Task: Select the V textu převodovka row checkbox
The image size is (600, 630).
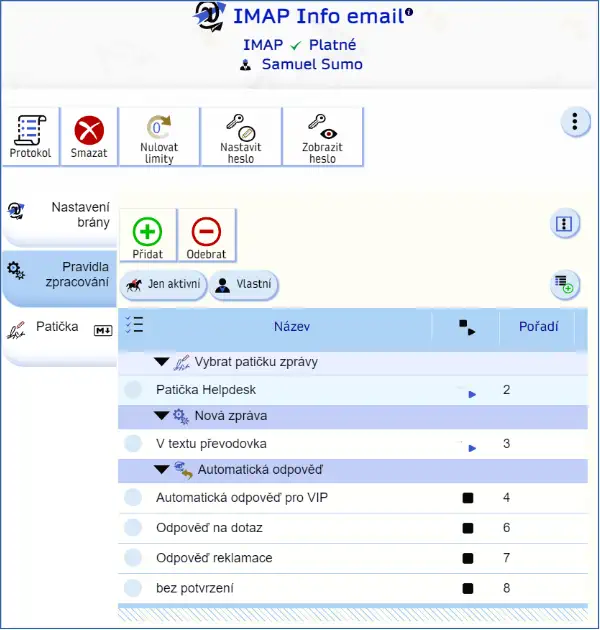Action: coord(133,443)
